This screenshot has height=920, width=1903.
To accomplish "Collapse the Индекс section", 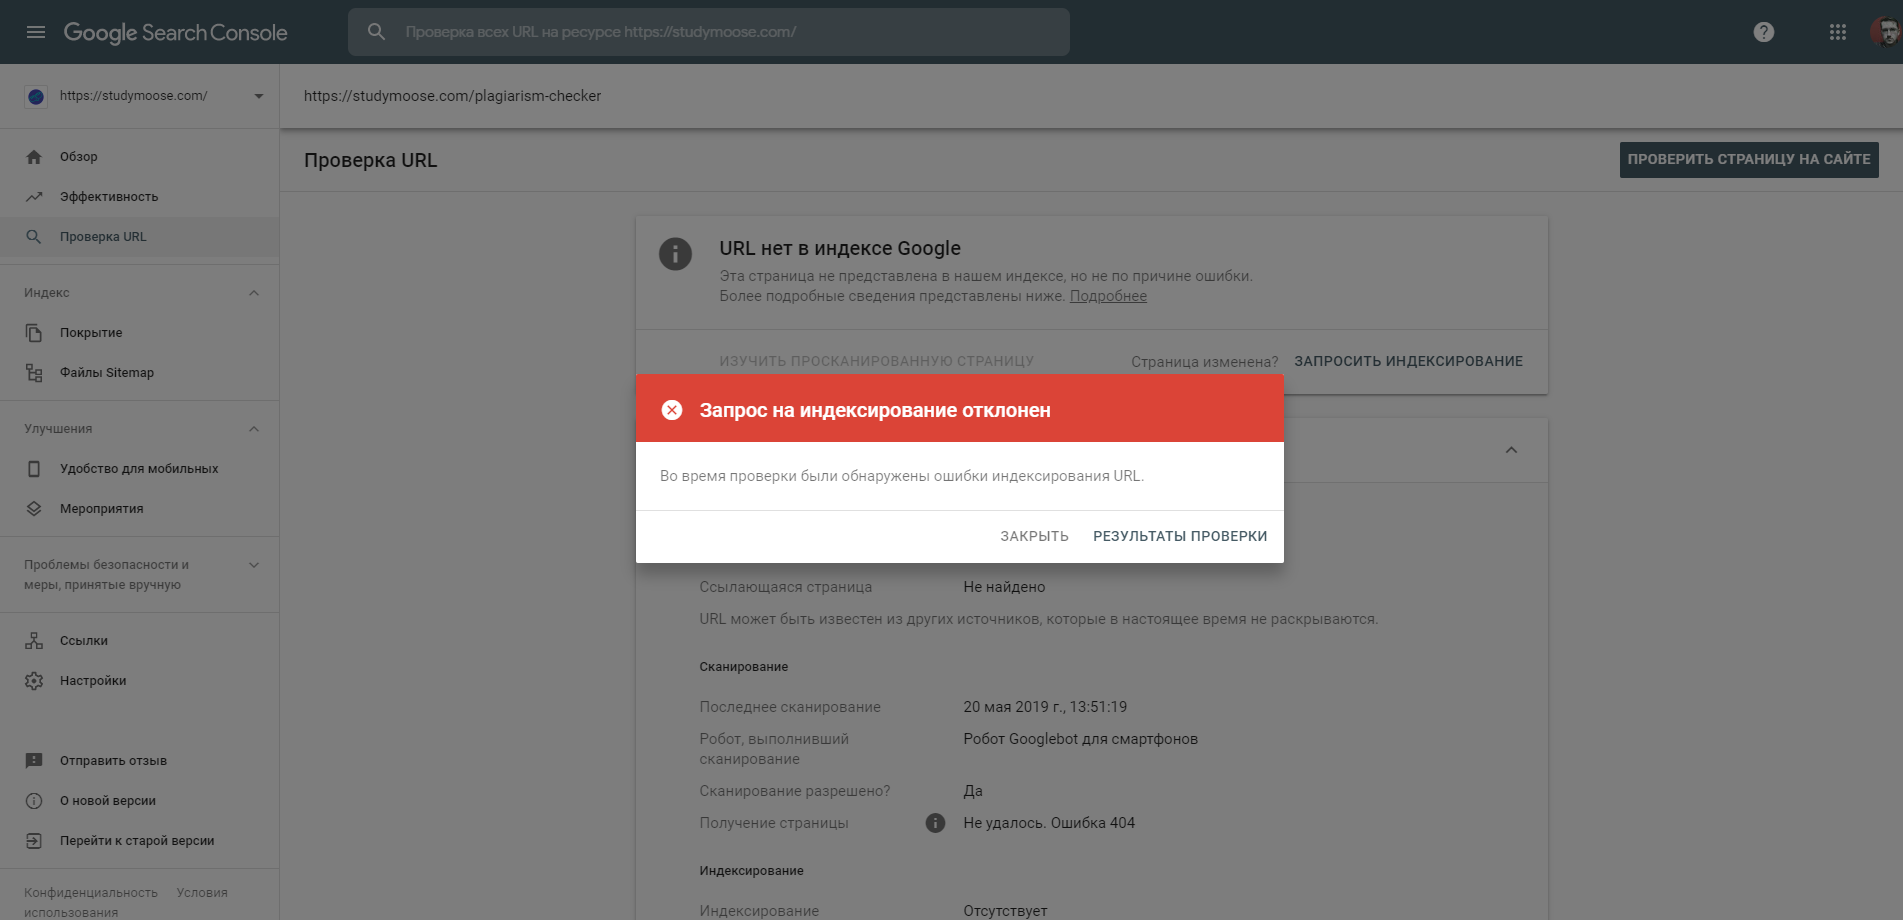I will coord(254,293).
